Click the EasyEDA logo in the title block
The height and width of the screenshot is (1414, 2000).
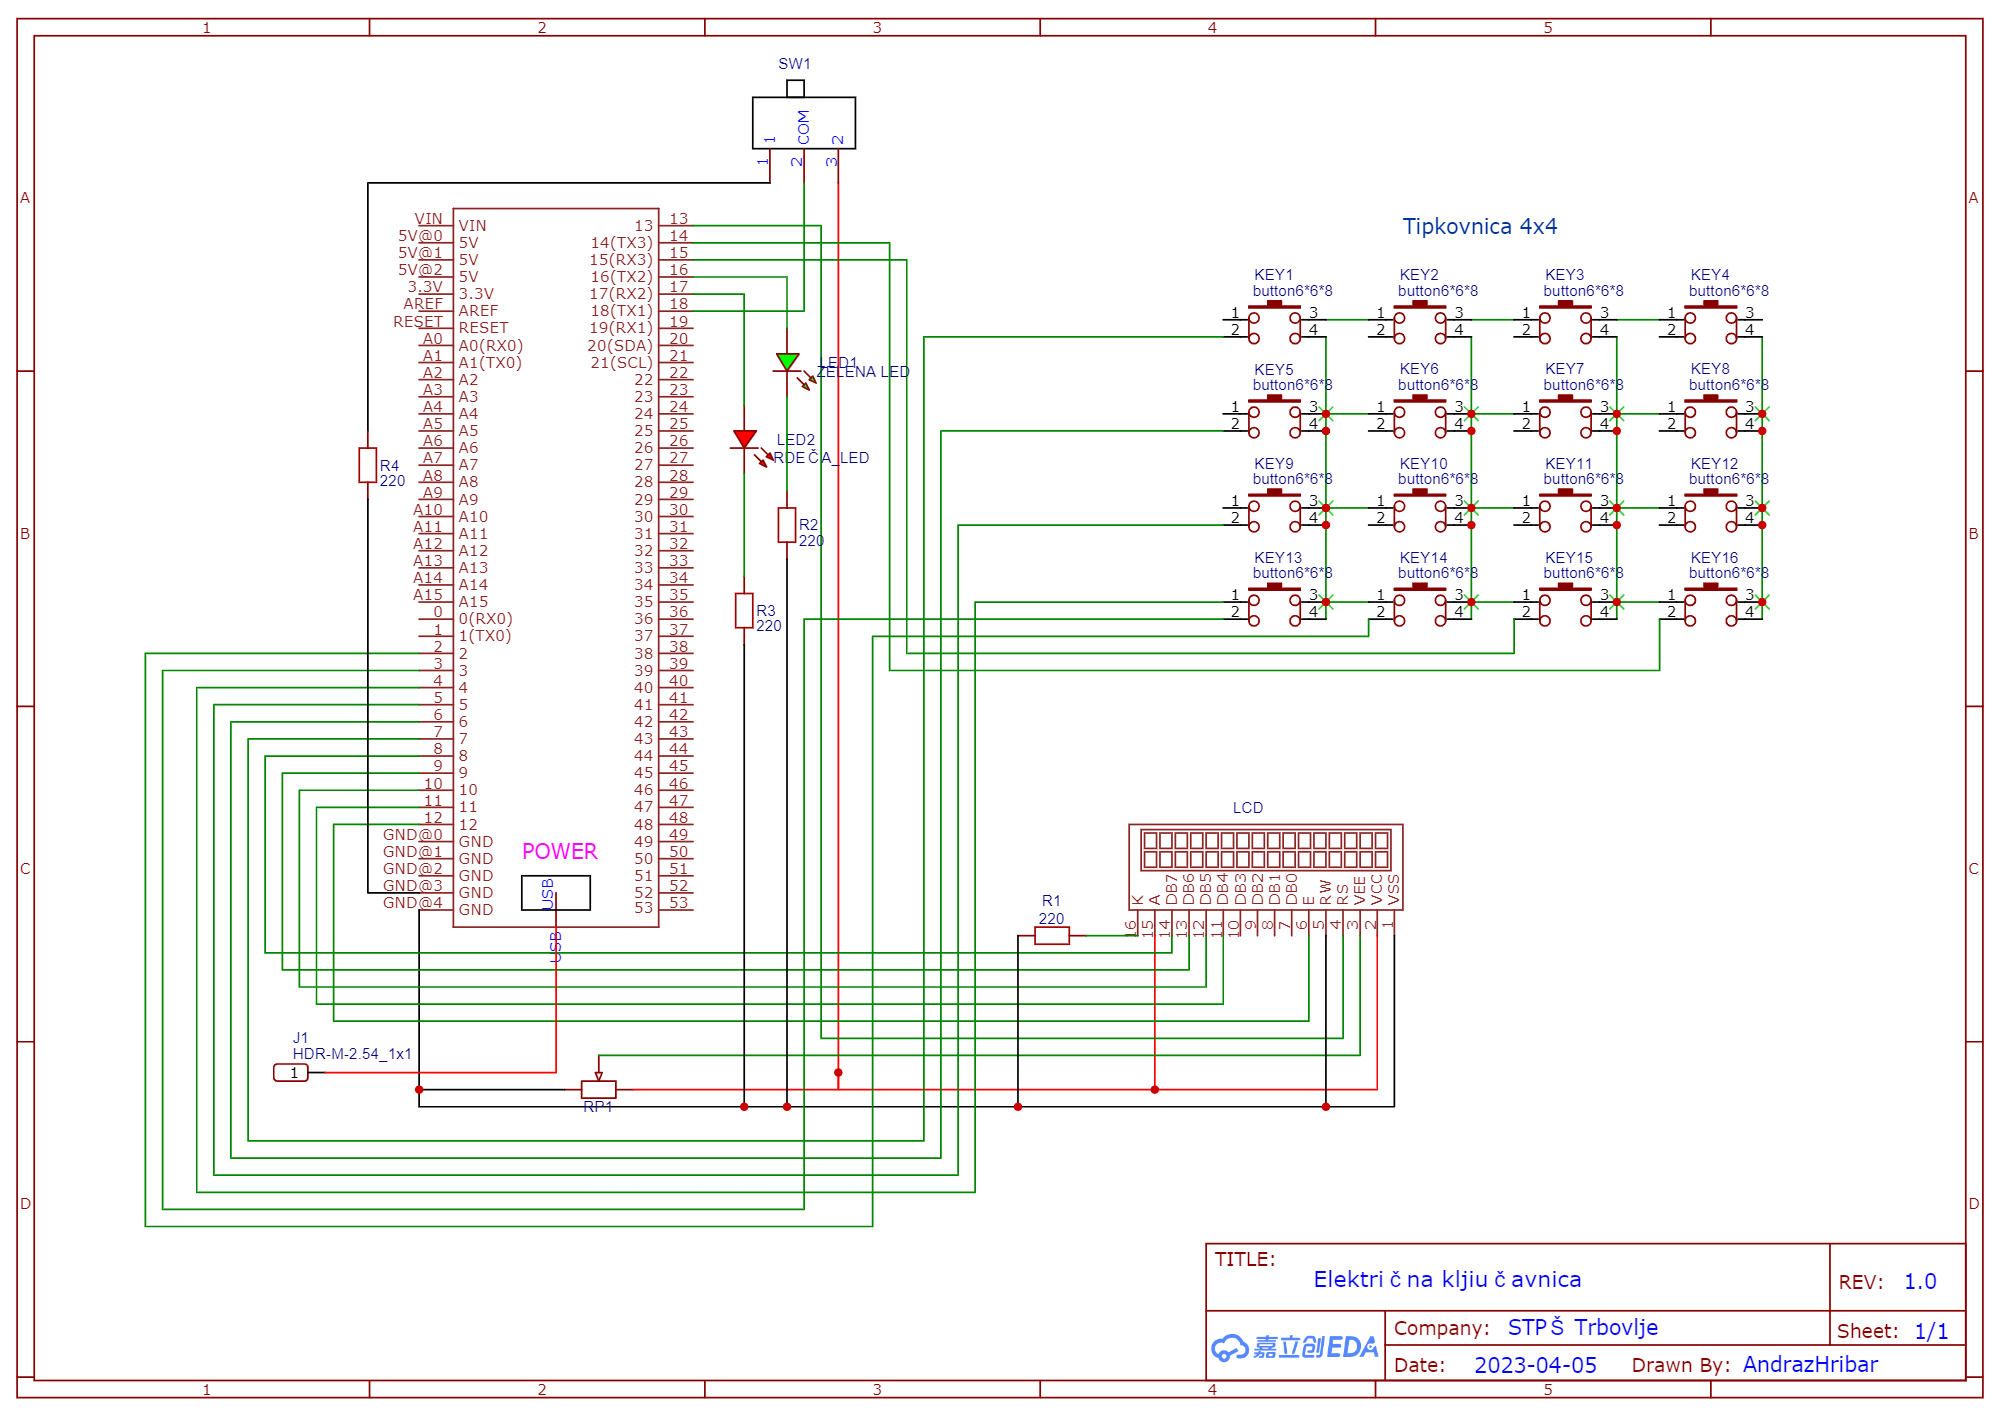pyautogui.click(x=1294, y=1347)
